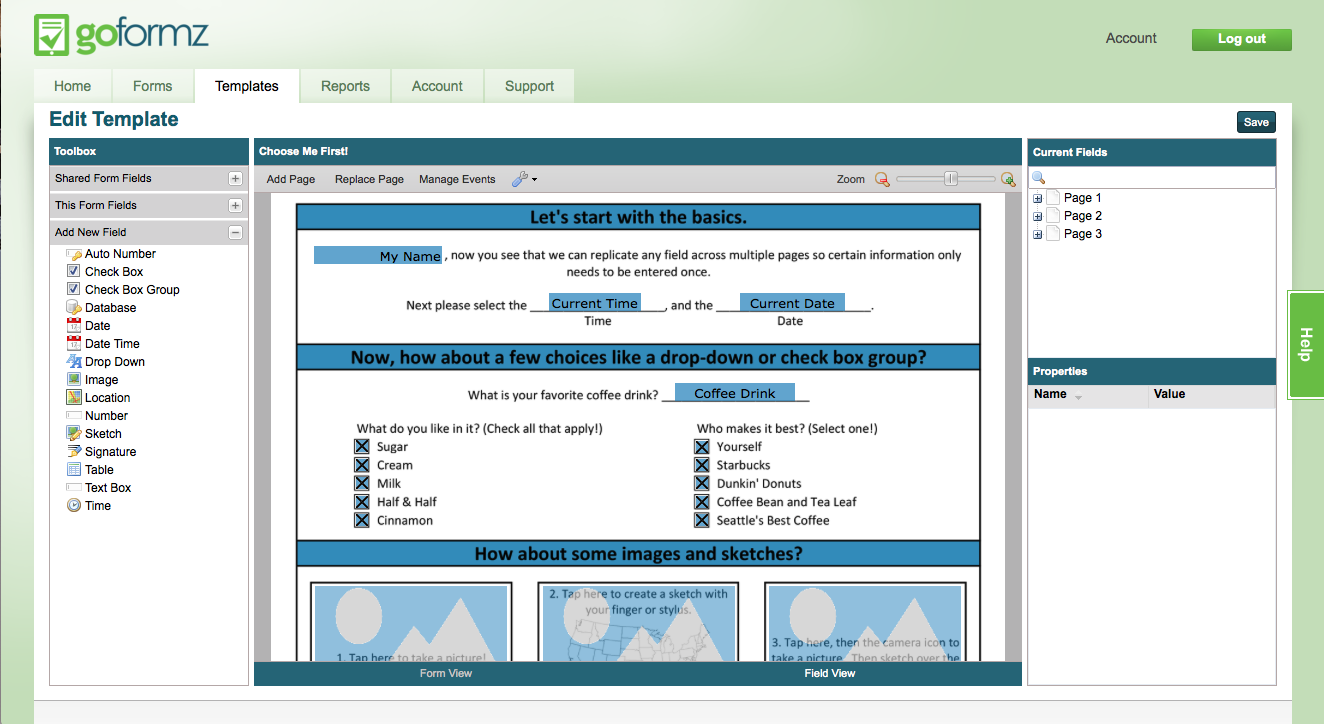Viewport: 1324px width, 724px height.
Task: Expand the Shared Form Fields section
Action: click(235, 179)
